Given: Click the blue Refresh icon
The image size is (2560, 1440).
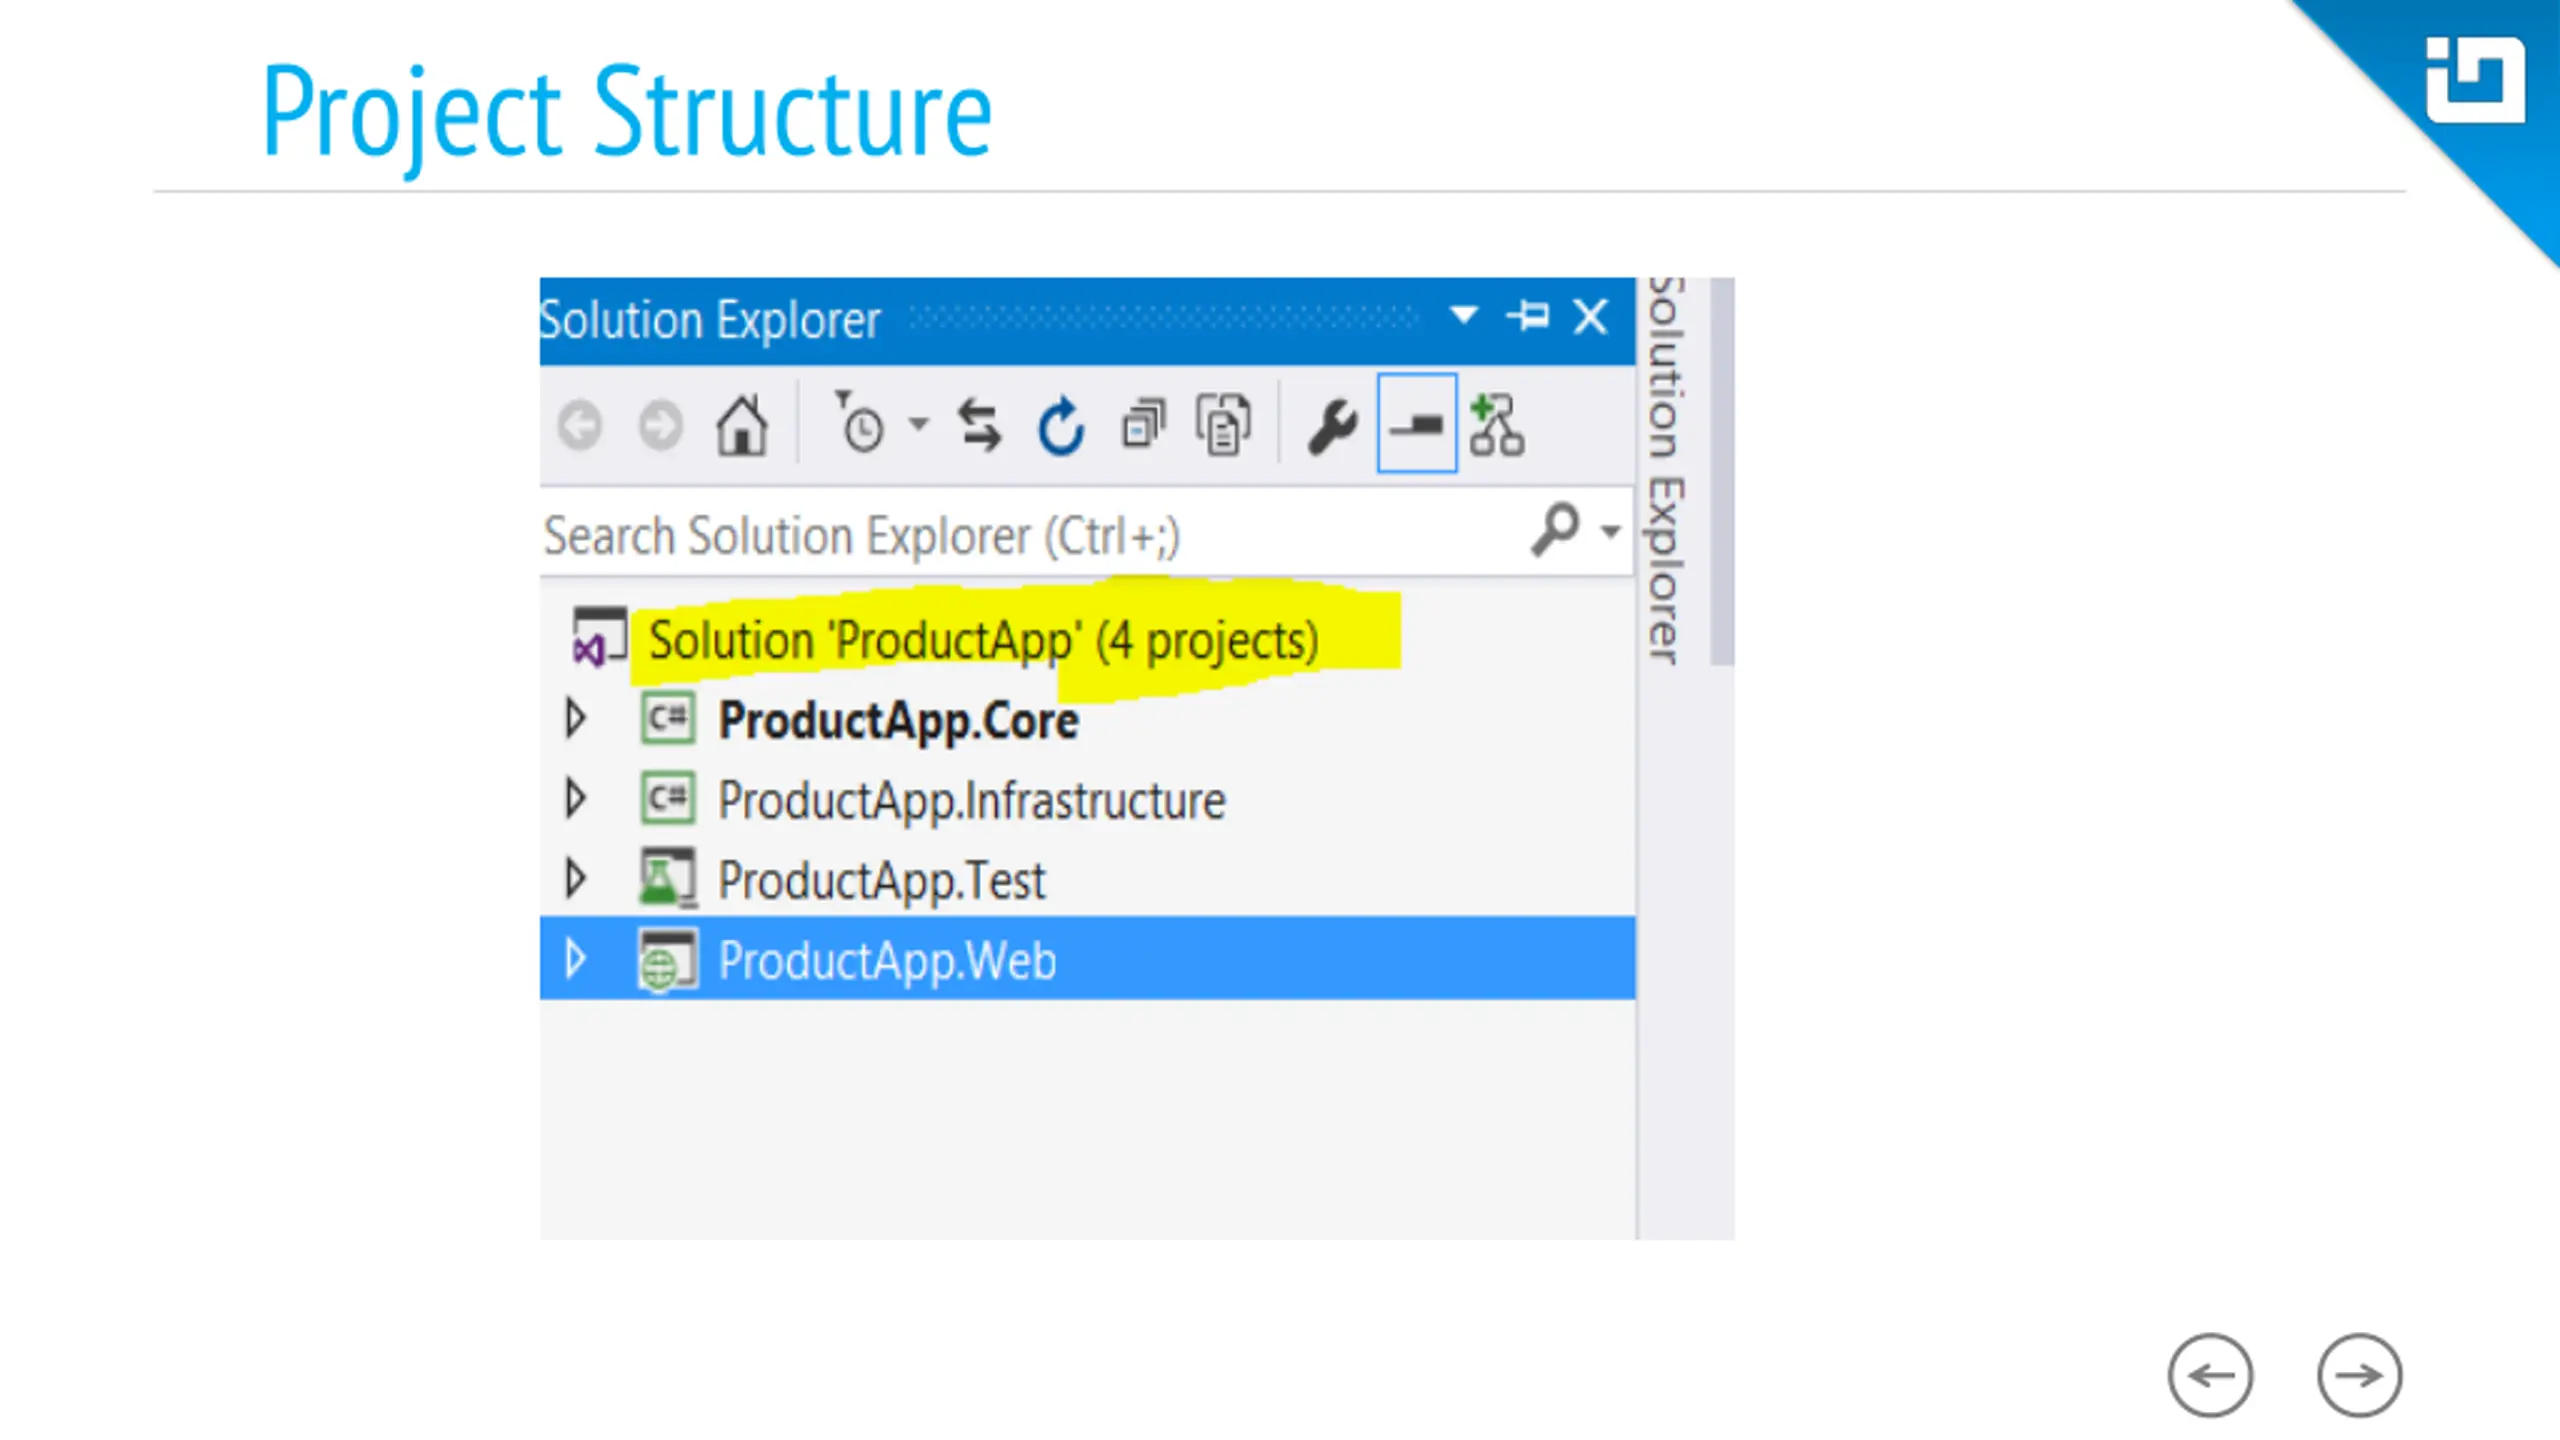Looking at the screenshot, I should [x=1061, y=427].
